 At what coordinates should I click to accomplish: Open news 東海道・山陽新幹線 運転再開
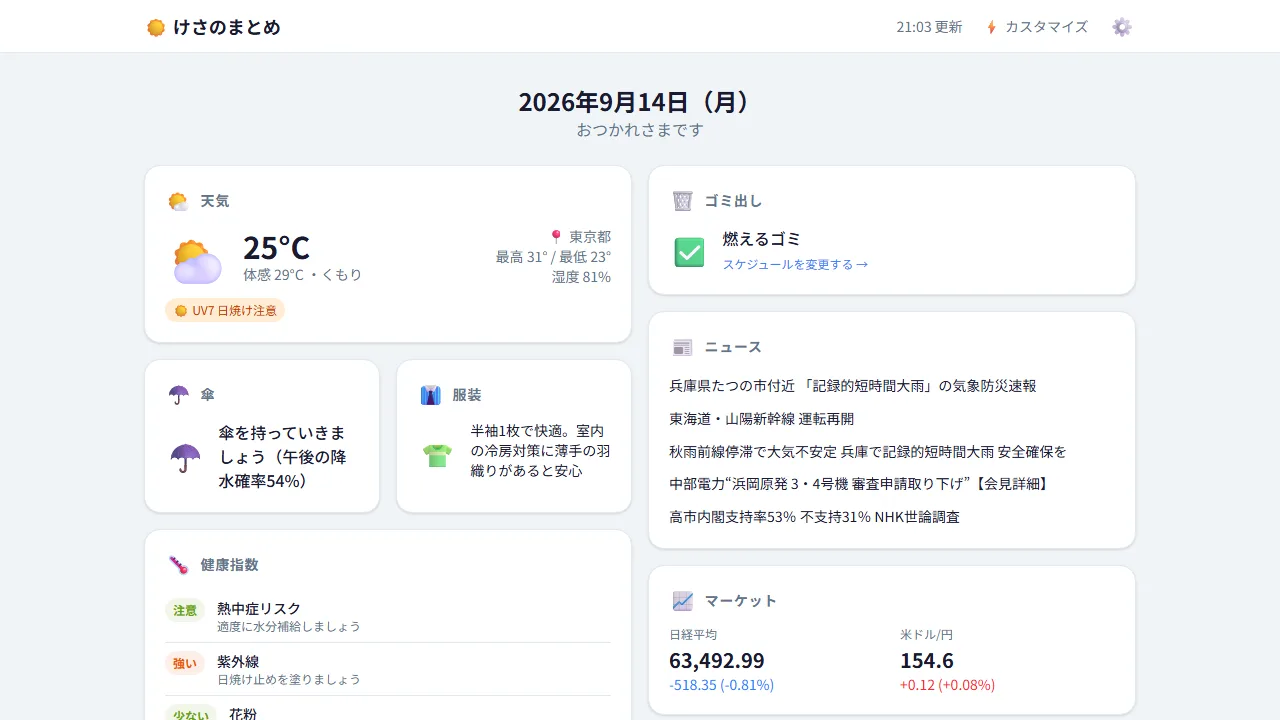[x=762, y=419]
